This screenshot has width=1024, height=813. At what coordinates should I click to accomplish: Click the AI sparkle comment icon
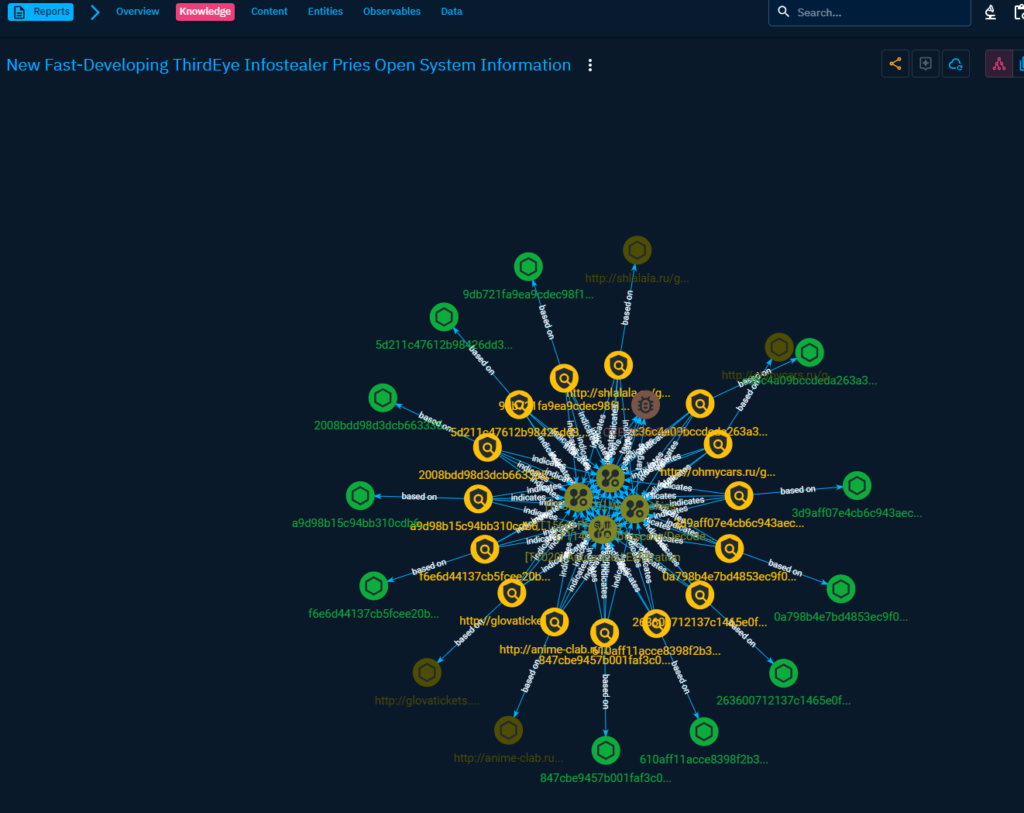tap(925, 64)
